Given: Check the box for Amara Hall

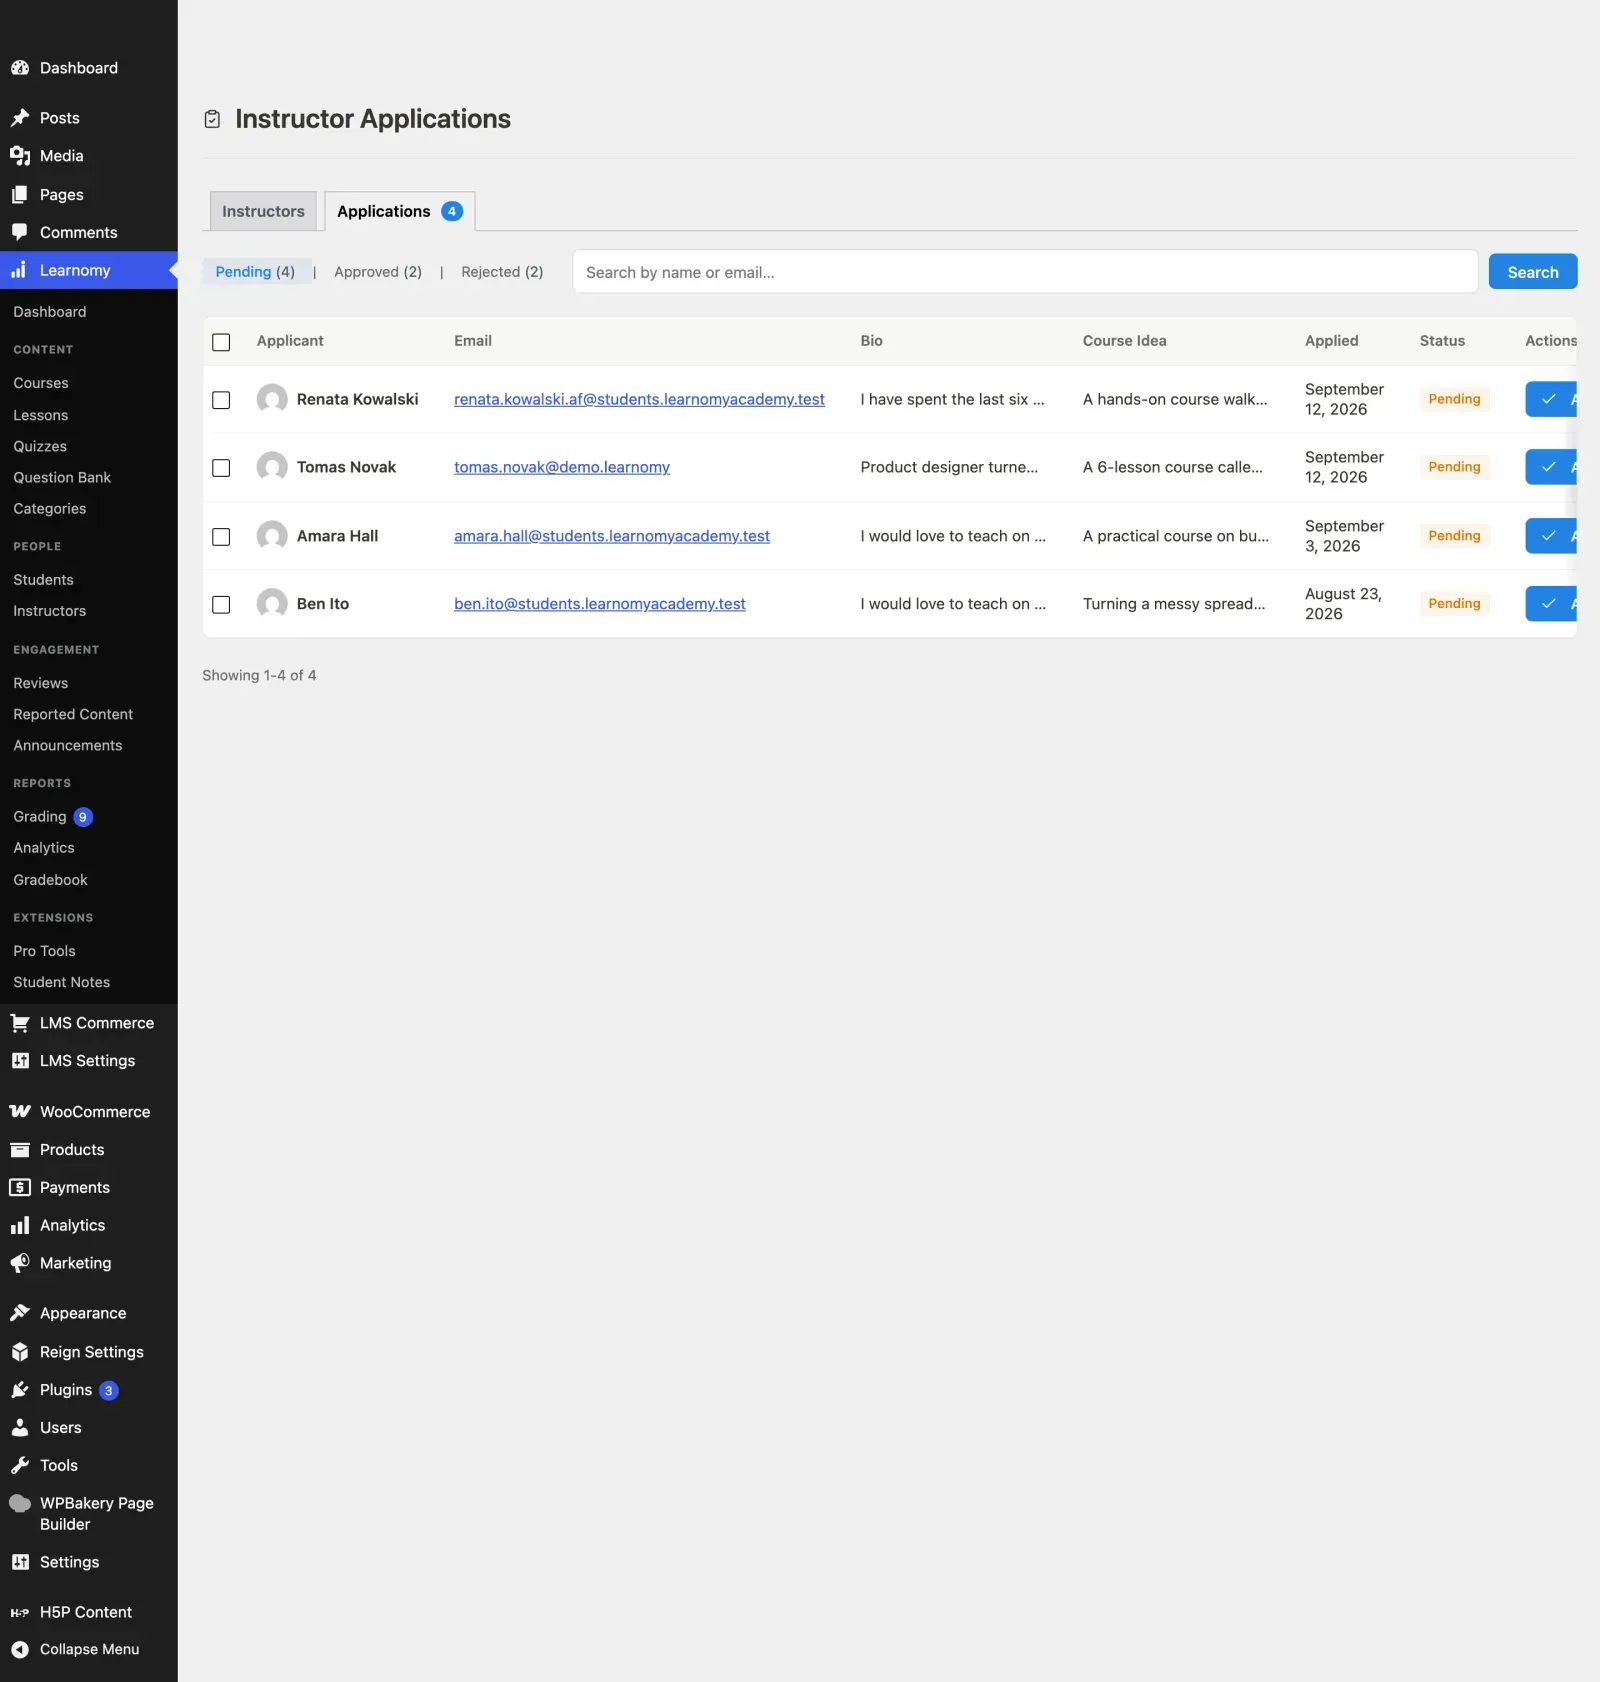Looking at the screenshot, I should [x=221, y=537].
